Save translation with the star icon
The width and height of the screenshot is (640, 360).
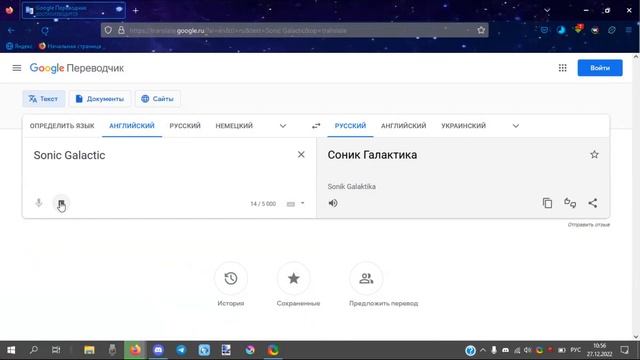pos(594,155)
